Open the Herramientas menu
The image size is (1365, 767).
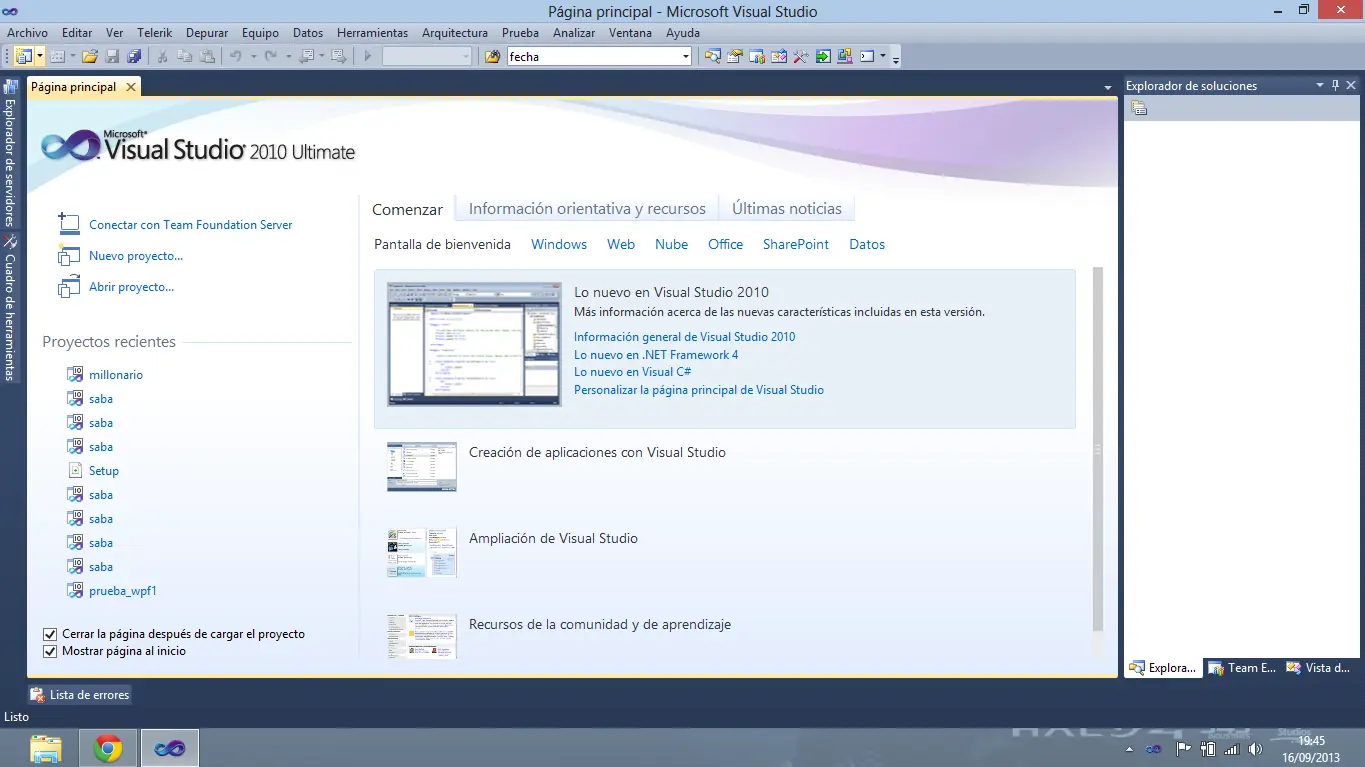(372, 33)
